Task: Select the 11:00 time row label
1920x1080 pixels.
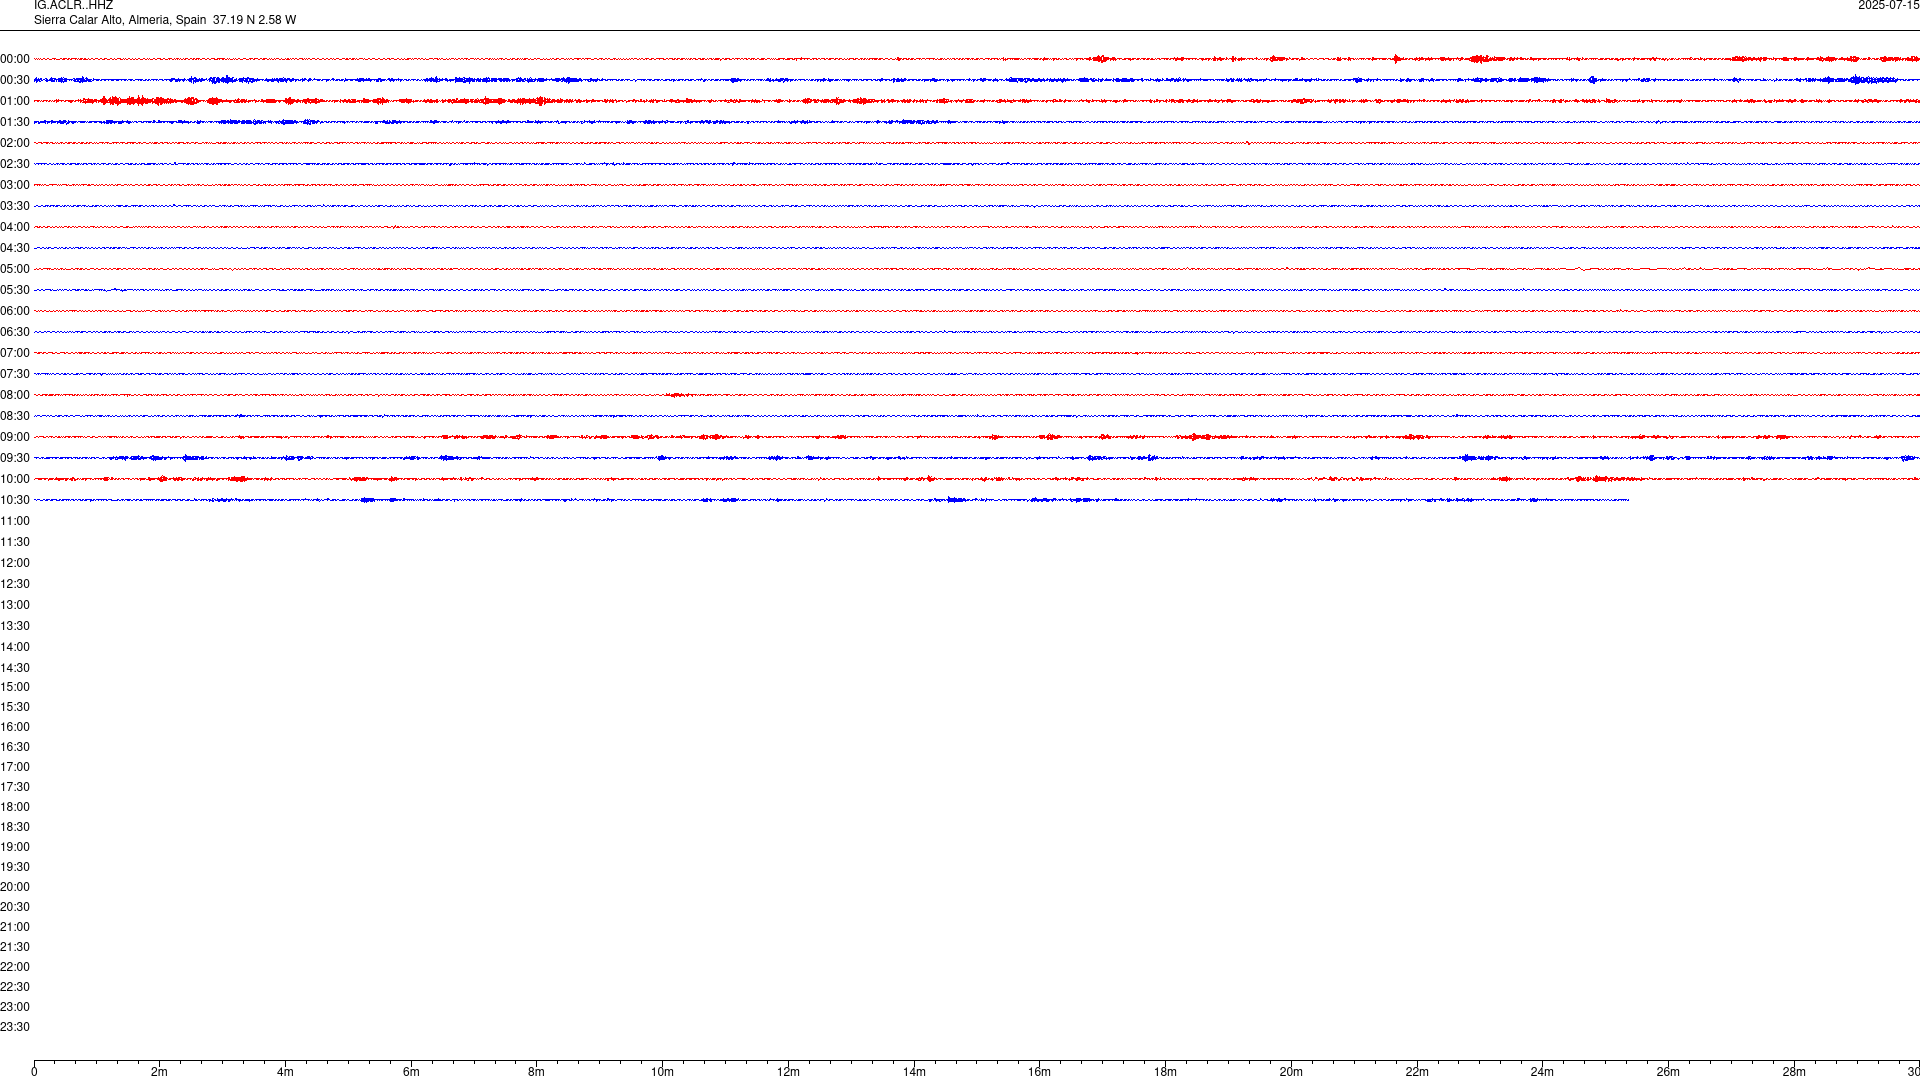Action: [x=15, y=521]
